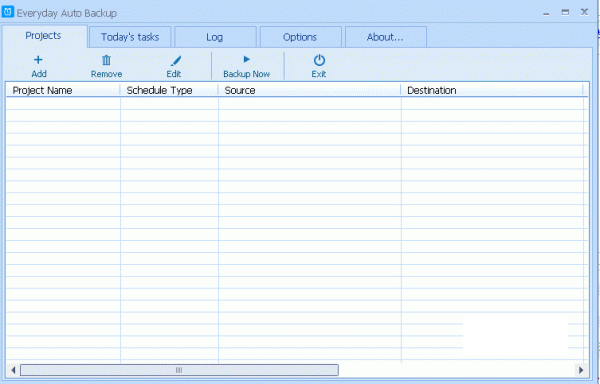Image resolution: width=600 pixels, height=384 pixels.
Task: Minimize the Everyday Auto Backup window
Action: point(546,13)
